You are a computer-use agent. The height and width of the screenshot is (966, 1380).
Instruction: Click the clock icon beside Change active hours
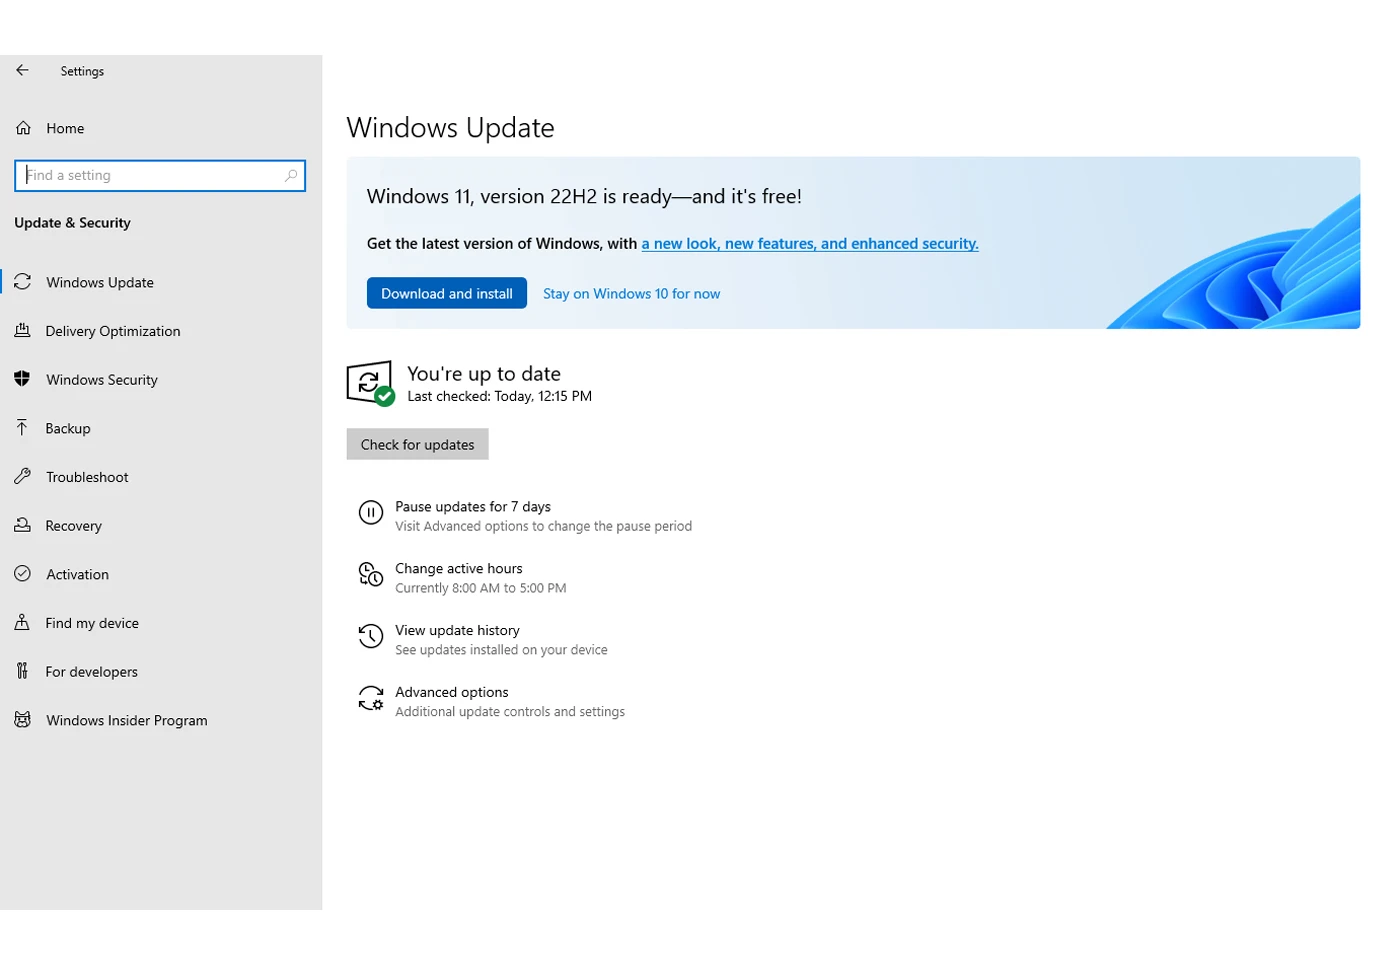point(371,574)
